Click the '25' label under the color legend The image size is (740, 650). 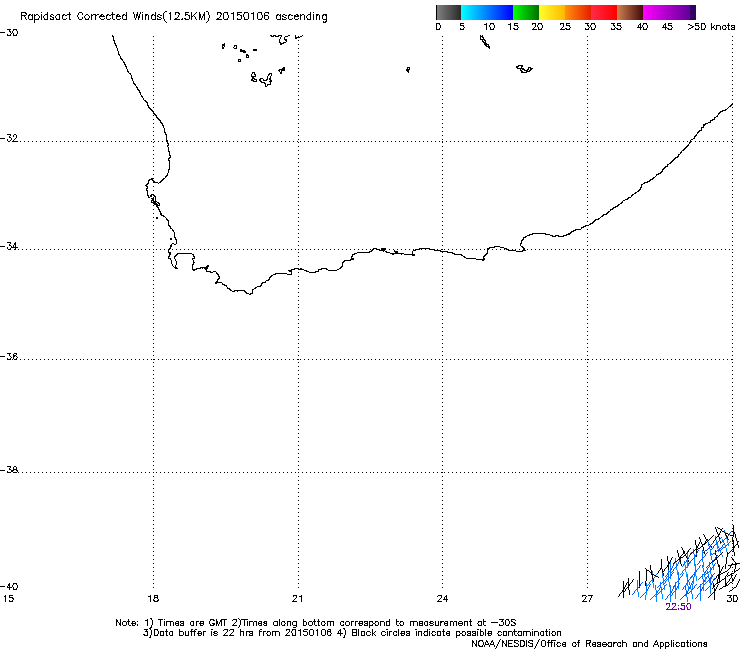tap(565, 26)
